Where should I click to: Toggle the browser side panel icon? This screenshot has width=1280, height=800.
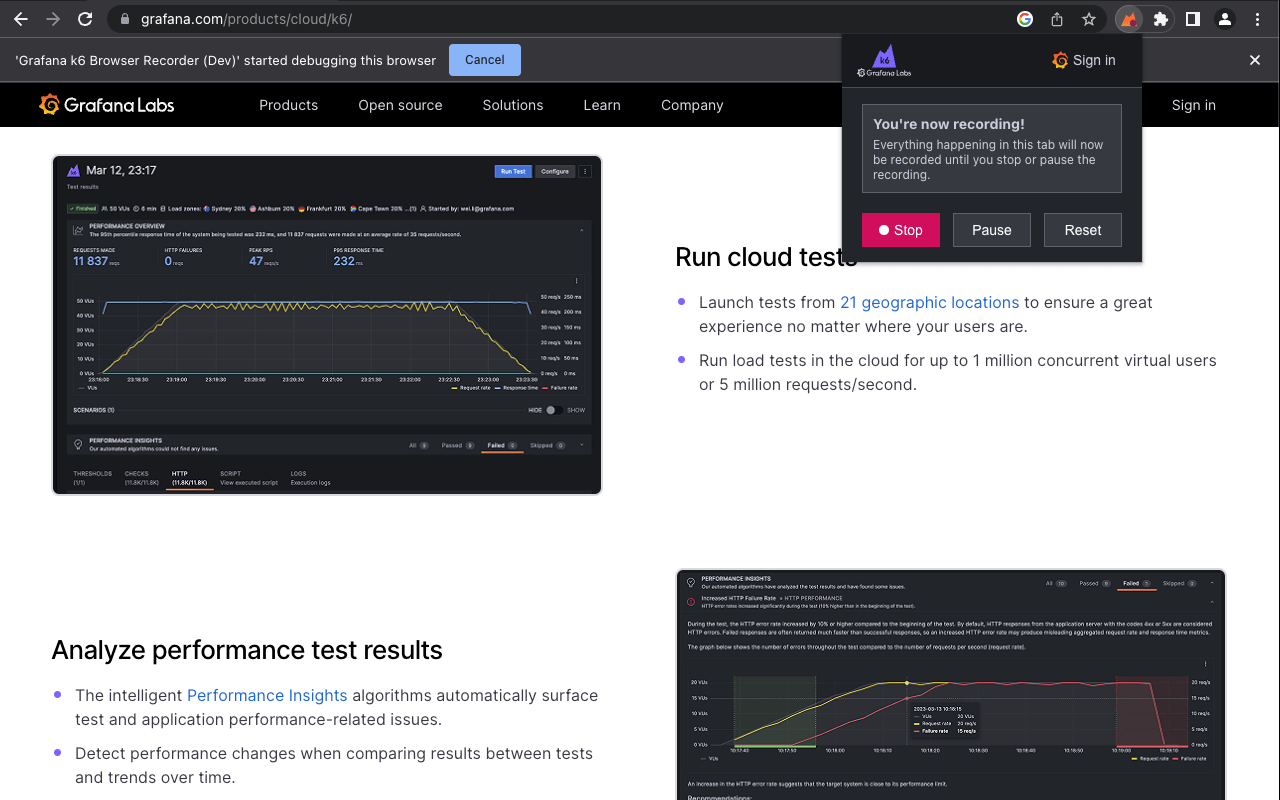(1193, 19)
